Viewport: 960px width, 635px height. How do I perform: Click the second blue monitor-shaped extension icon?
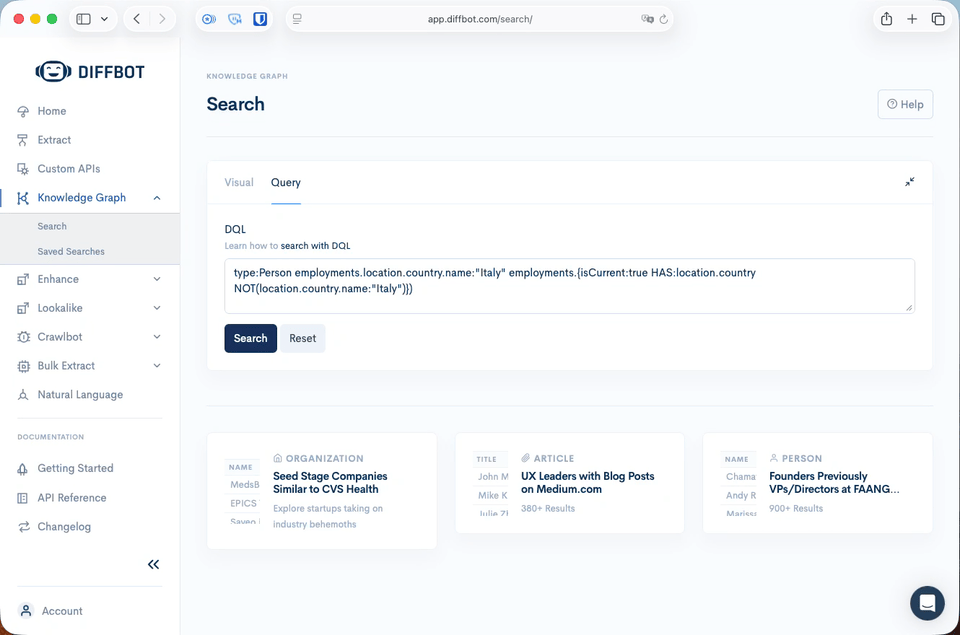tap(235, 19)
